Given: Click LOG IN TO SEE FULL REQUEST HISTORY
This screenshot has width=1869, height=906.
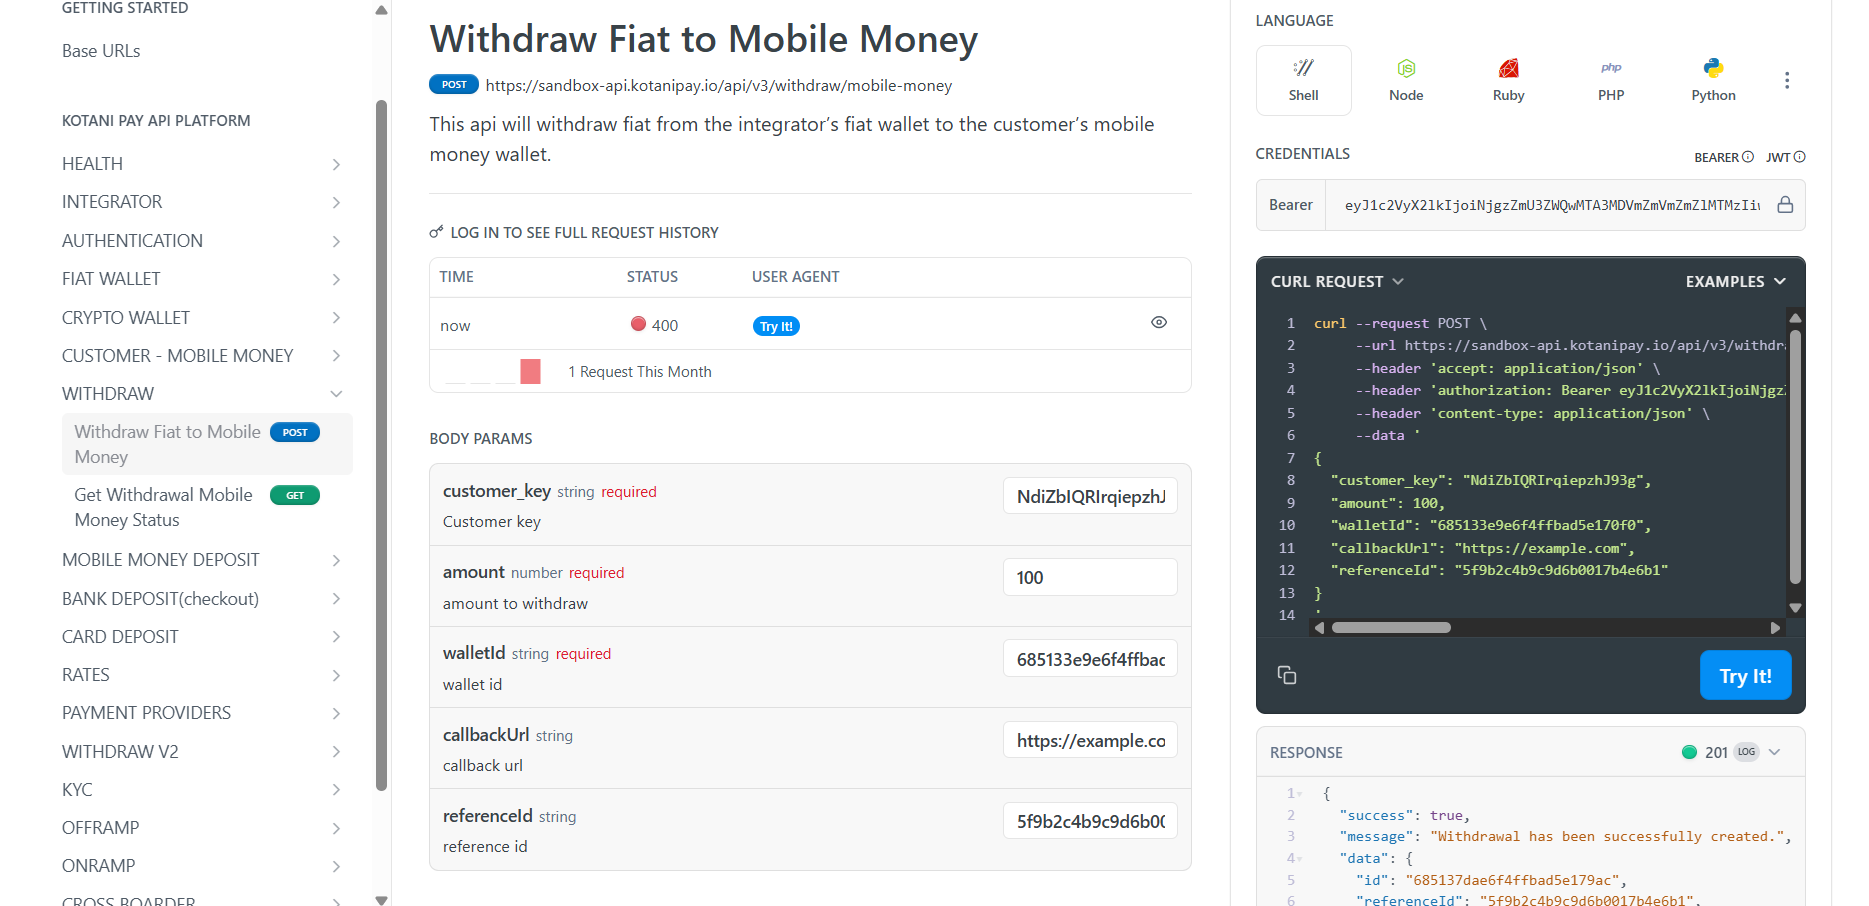Looking at the screenshot, I should coord(584,232).
